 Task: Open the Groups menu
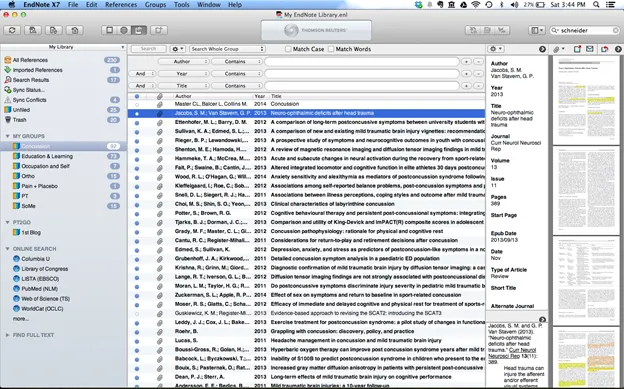click(155, 5)
